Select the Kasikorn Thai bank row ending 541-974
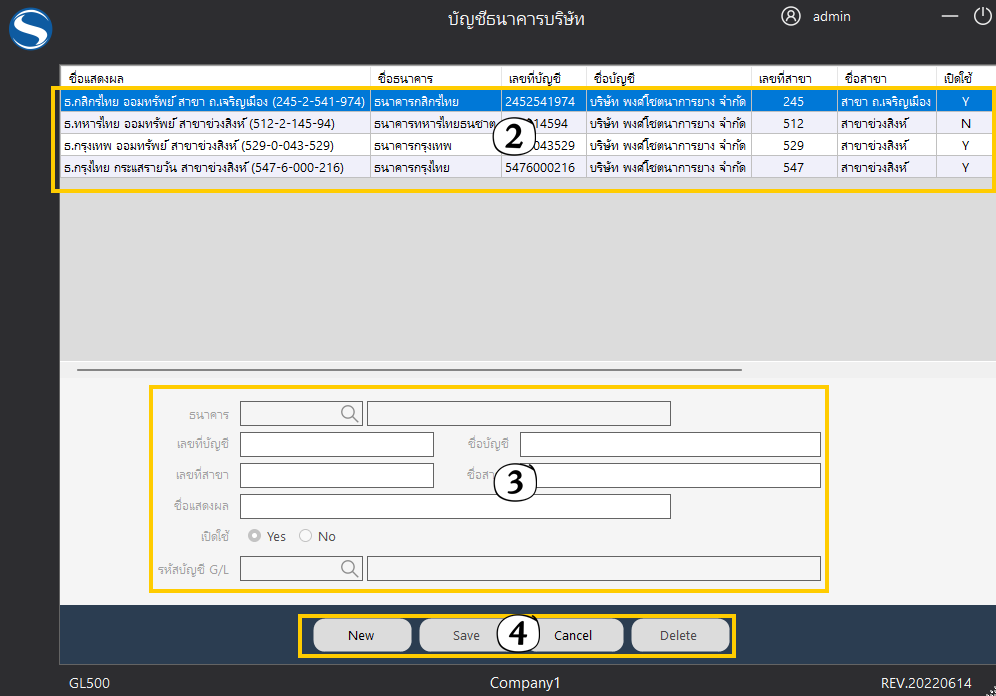 [214, 101]
